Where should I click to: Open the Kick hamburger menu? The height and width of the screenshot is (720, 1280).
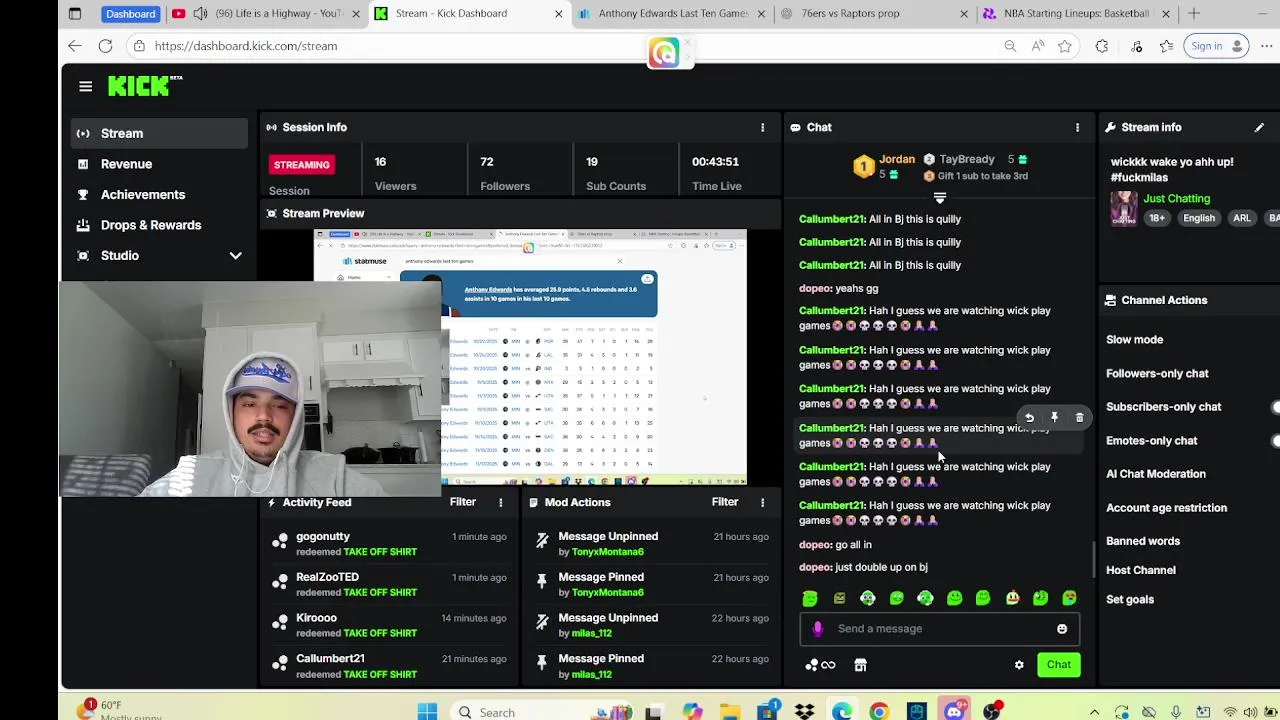coord(85,87)
